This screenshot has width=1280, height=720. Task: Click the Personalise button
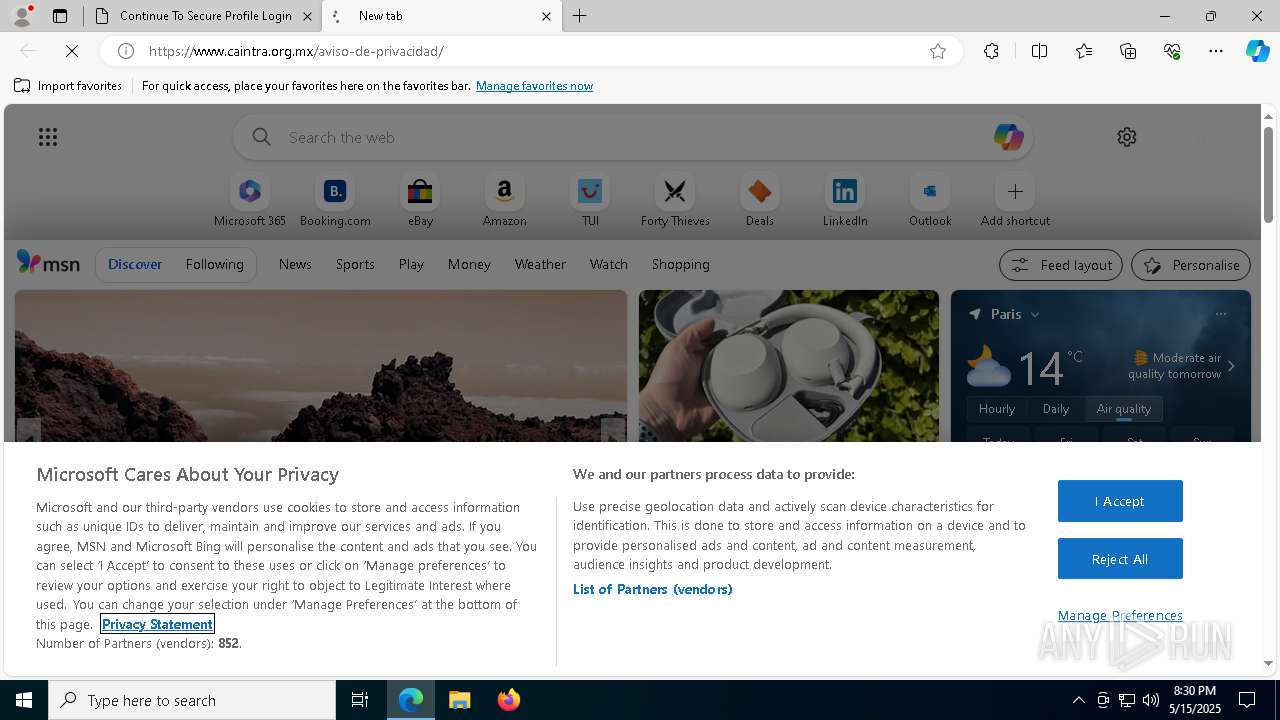[x=1191, y=265]
